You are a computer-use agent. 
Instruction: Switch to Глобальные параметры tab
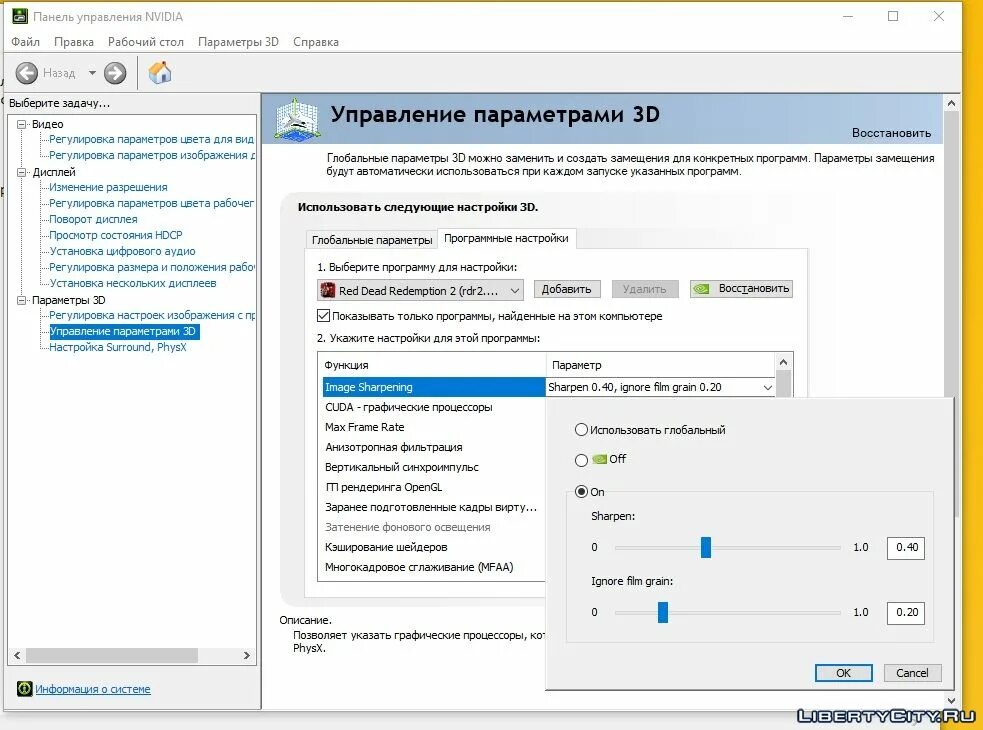click(x=372, y=240)
